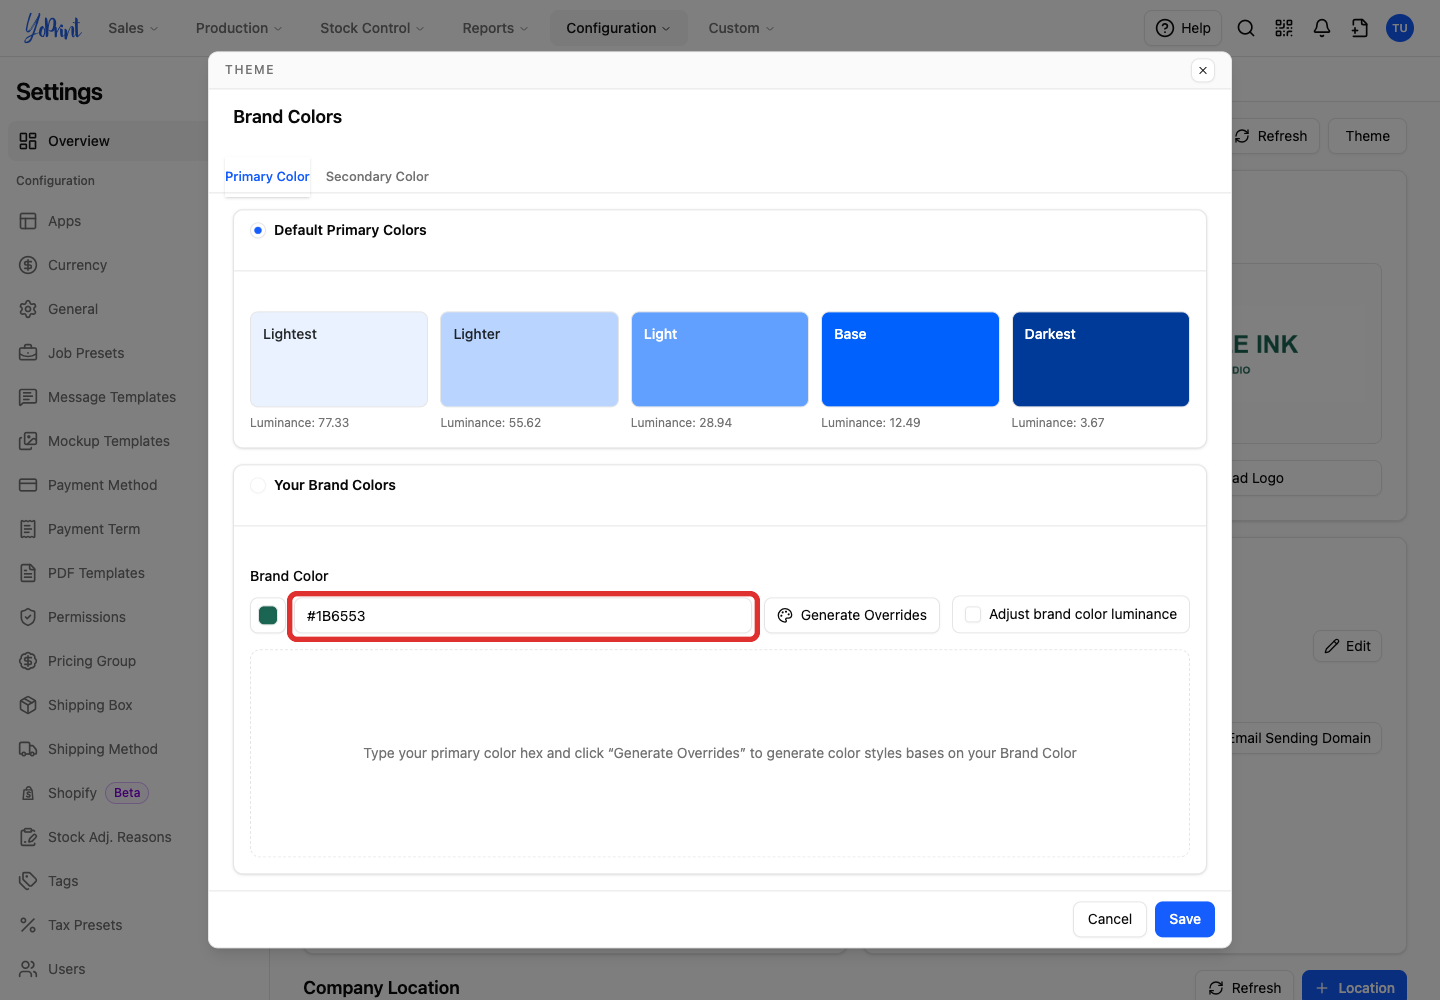Image resolution: width=1440 pixels, height=1000 pixels.
Task: Click the Tags icon in sidebar
Action: point(28,881)
